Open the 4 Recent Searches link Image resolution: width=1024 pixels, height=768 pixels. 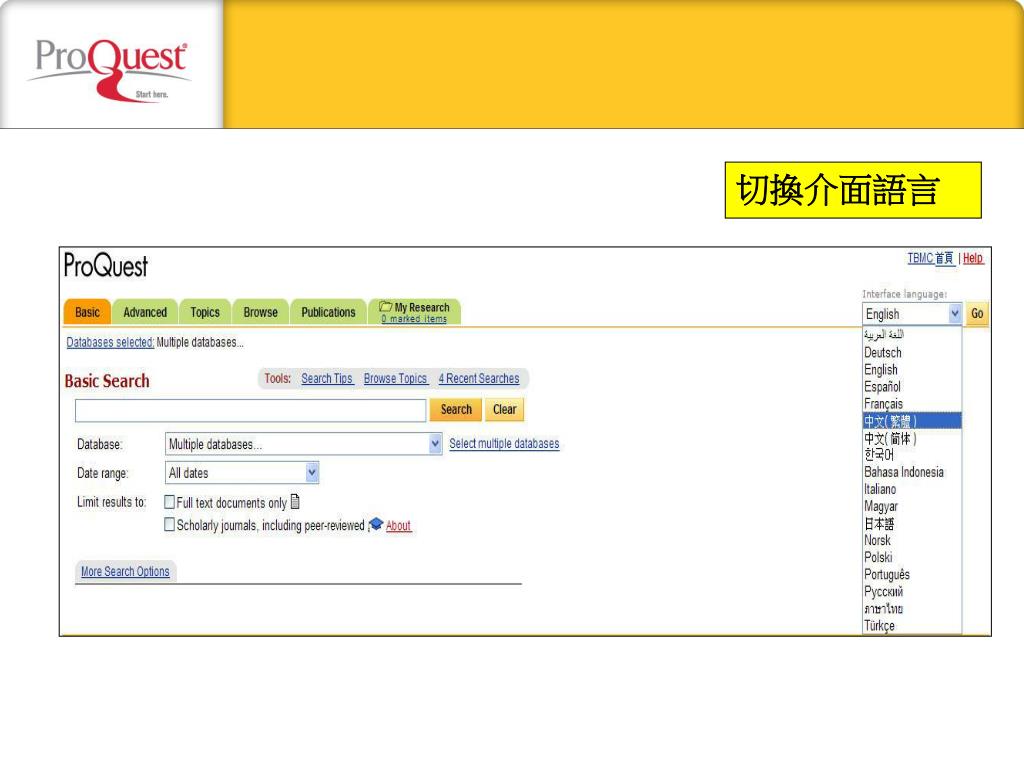point(479,378)
